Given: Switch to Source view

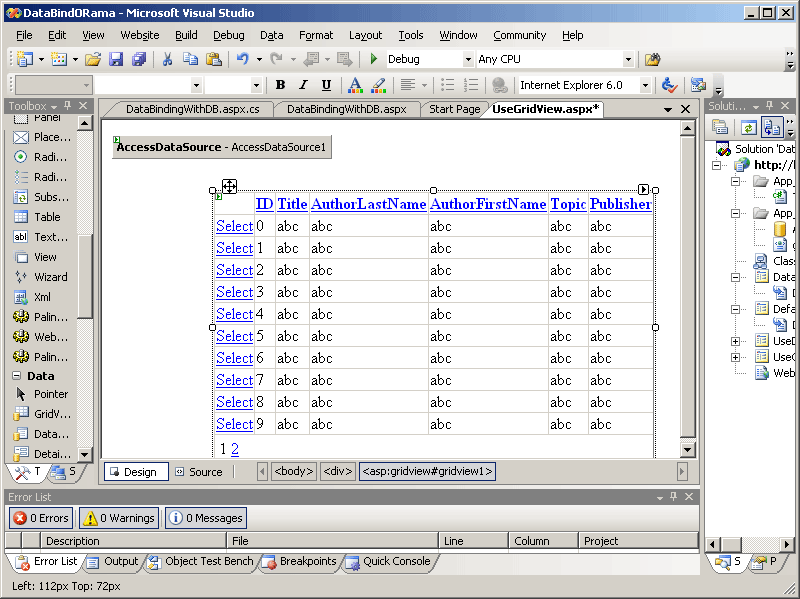Looking at the screenshot, I should point(198,472).
